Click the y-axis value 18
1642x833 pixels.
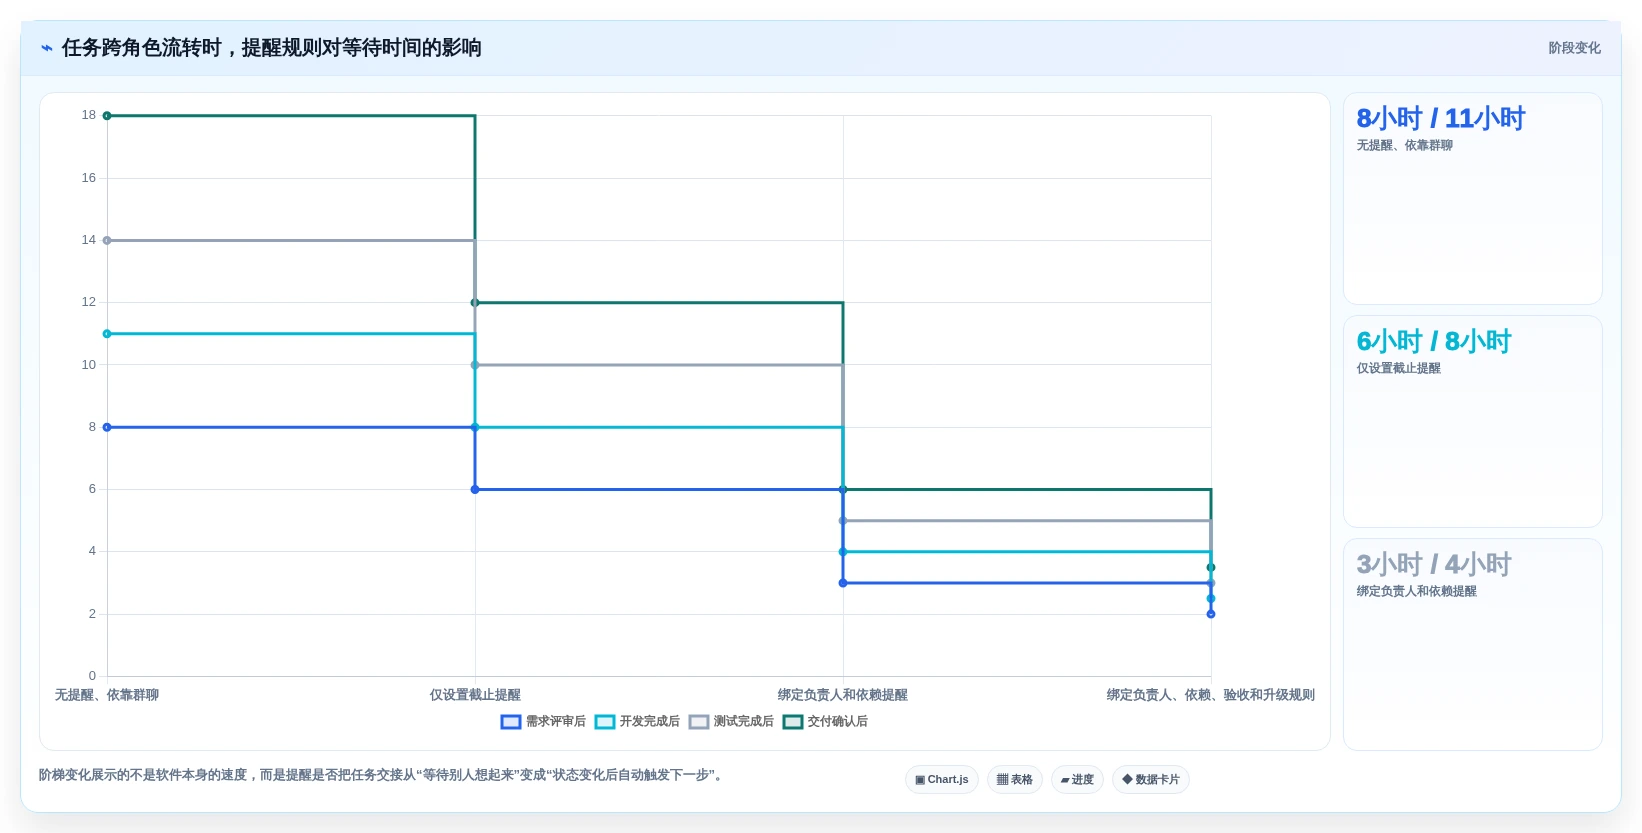click(89, 115)
